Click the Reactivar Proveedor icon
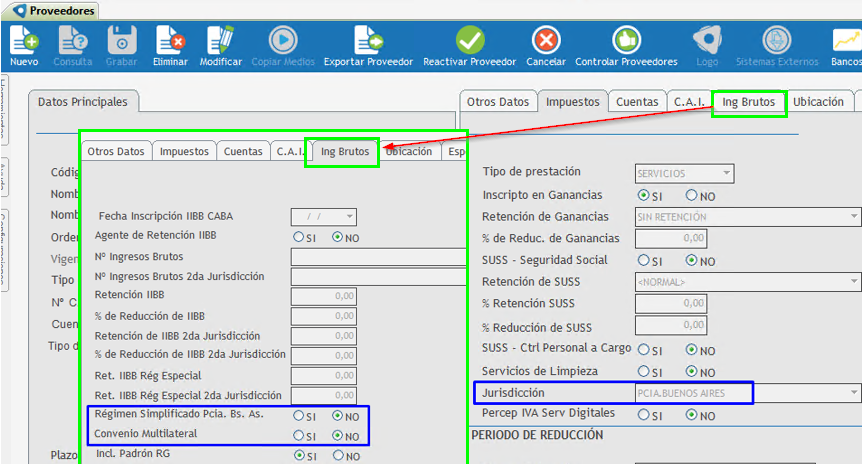862x464 pixels. tap(470, 40)
